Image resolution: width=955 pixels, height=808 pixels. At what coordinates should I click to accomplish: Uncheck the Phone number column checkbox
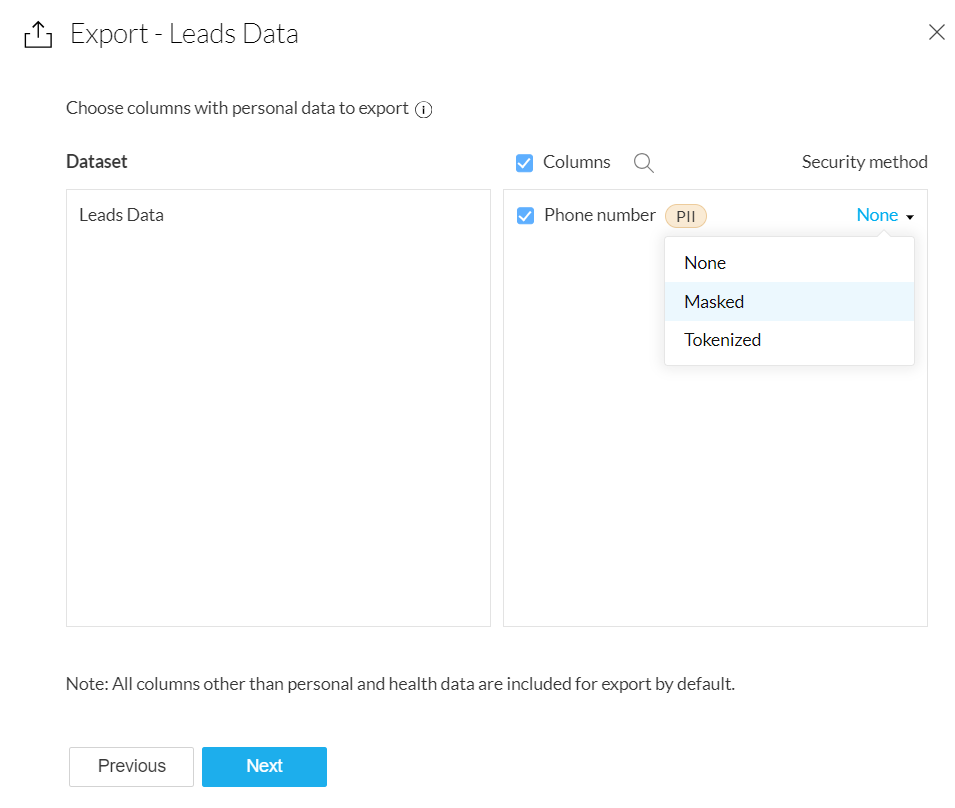pos(525,215)
